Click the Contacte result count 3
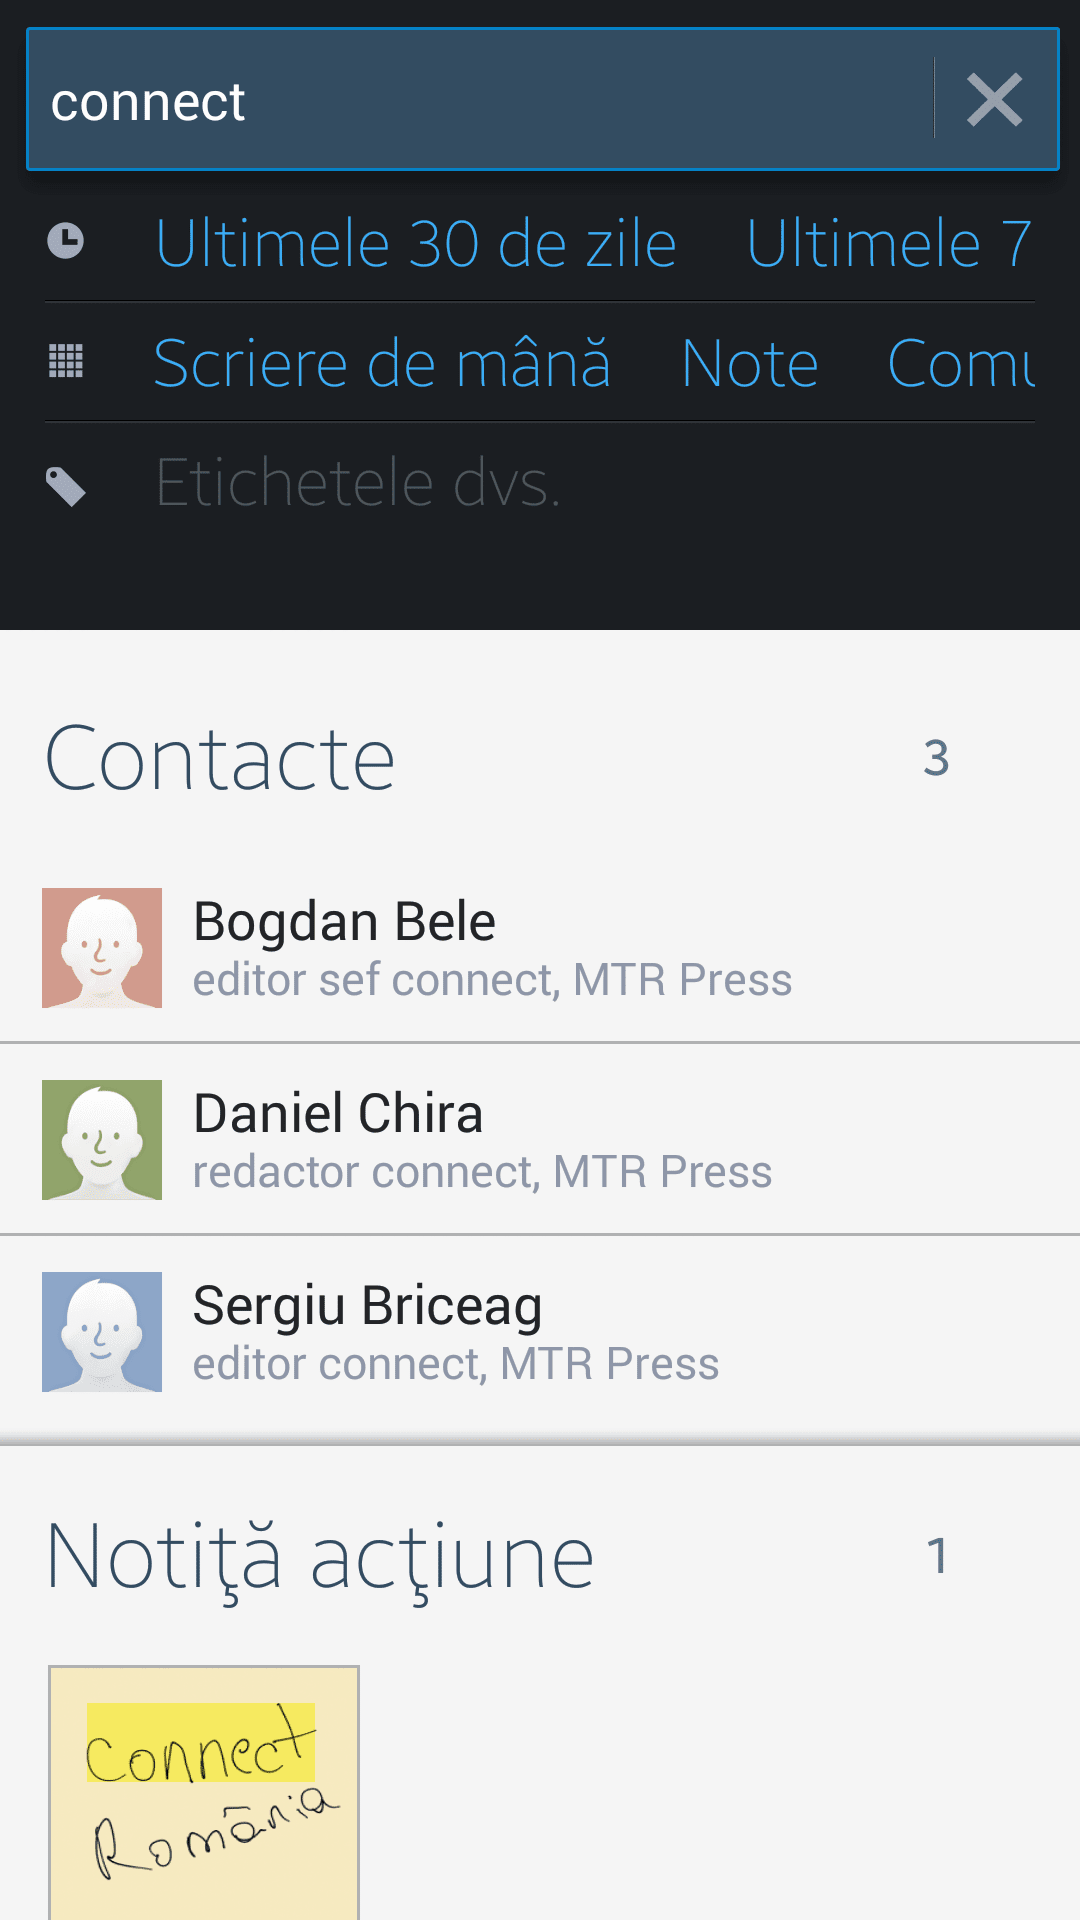Viewport: 1080px width, 1920px height. click(x=936, y=758)
